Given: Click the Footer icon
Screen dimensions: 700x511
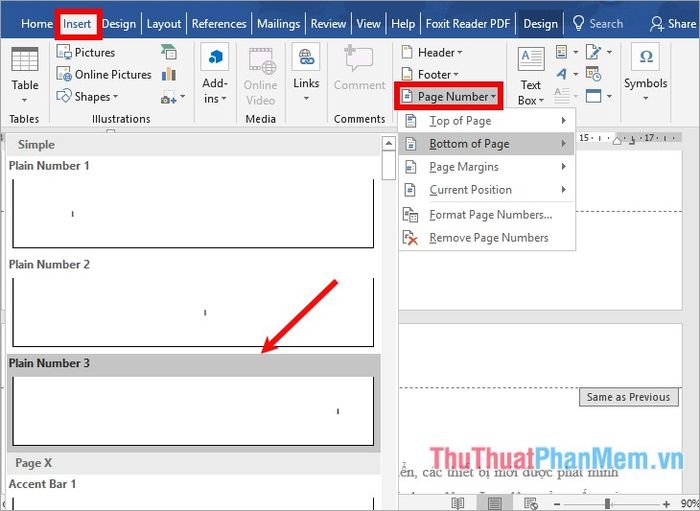Looking at the screenshot, I should click(x=407, y=74).
